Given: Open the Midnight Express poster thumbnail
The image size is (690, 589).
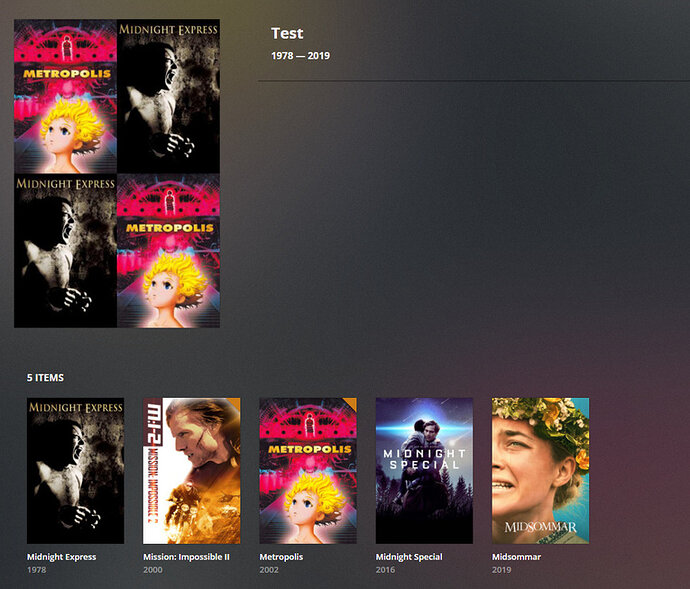Looking at the screenshot, I should point(75,471).
